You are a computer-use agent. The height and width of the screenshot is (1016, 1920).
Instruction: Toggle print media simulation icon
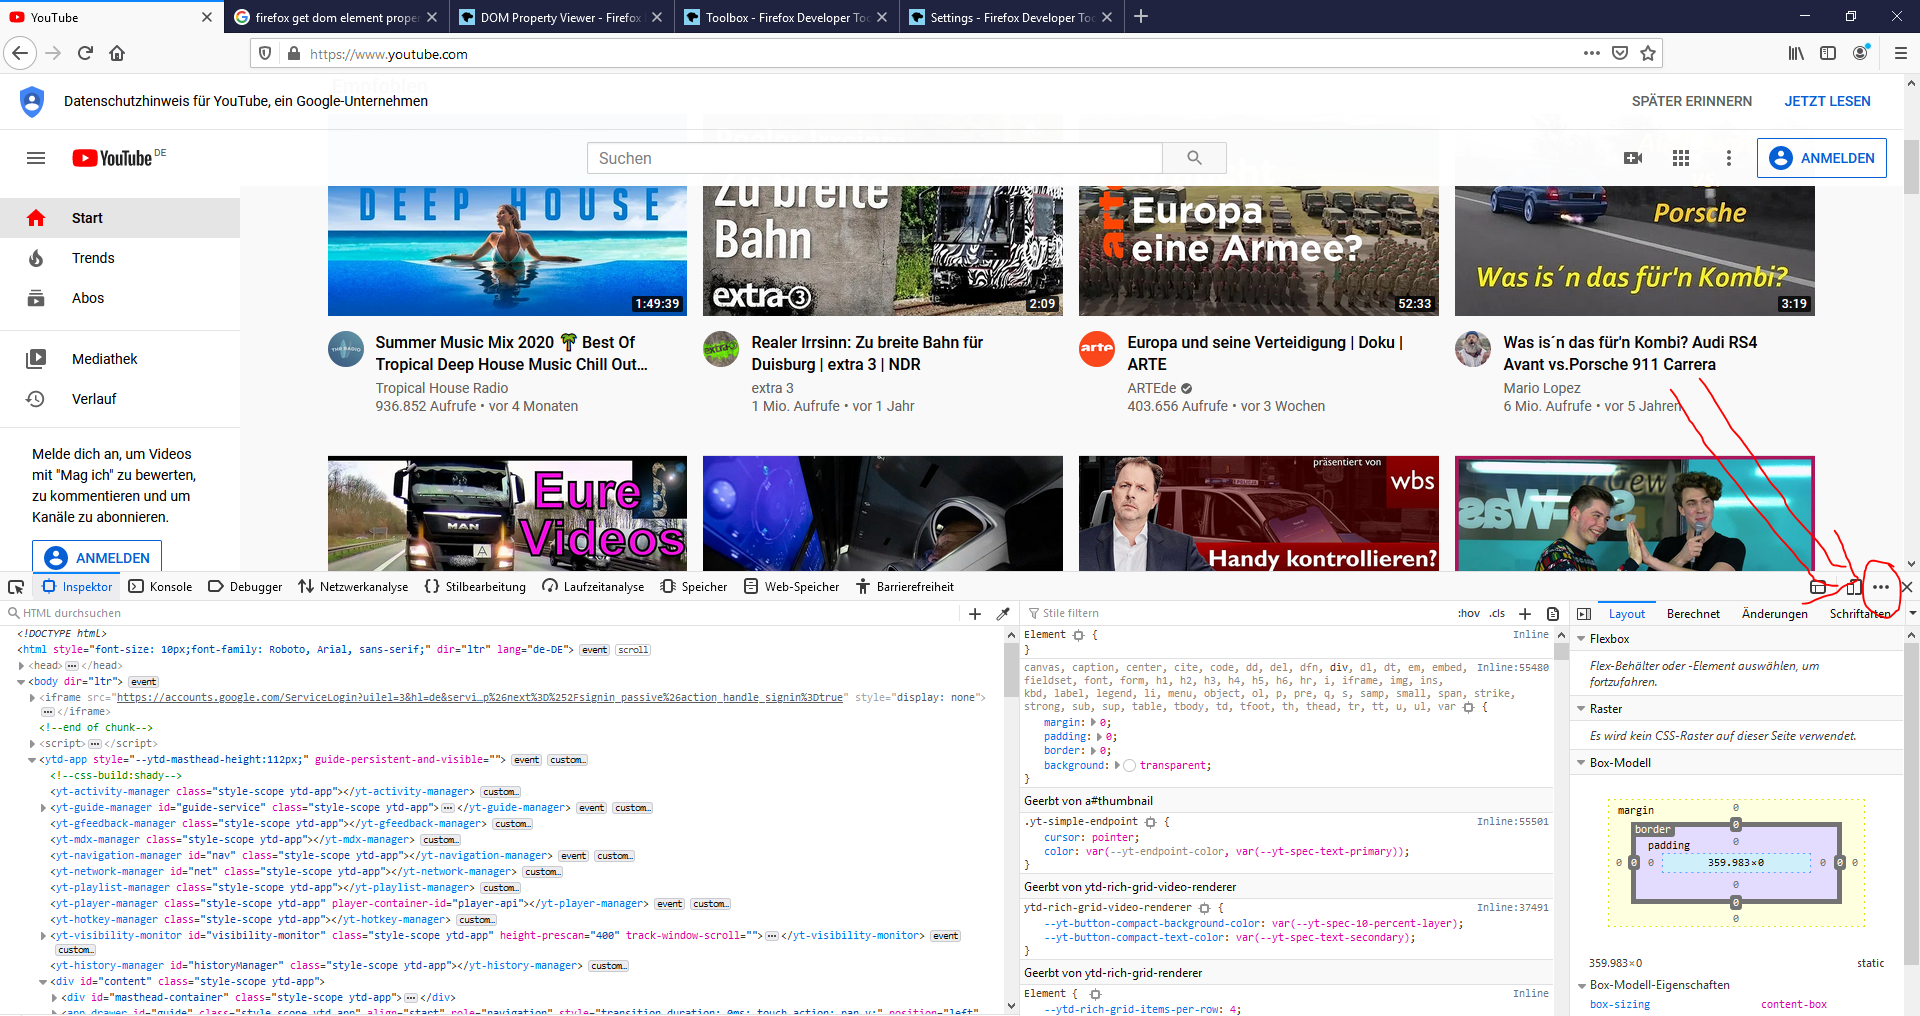[1553, 614]
